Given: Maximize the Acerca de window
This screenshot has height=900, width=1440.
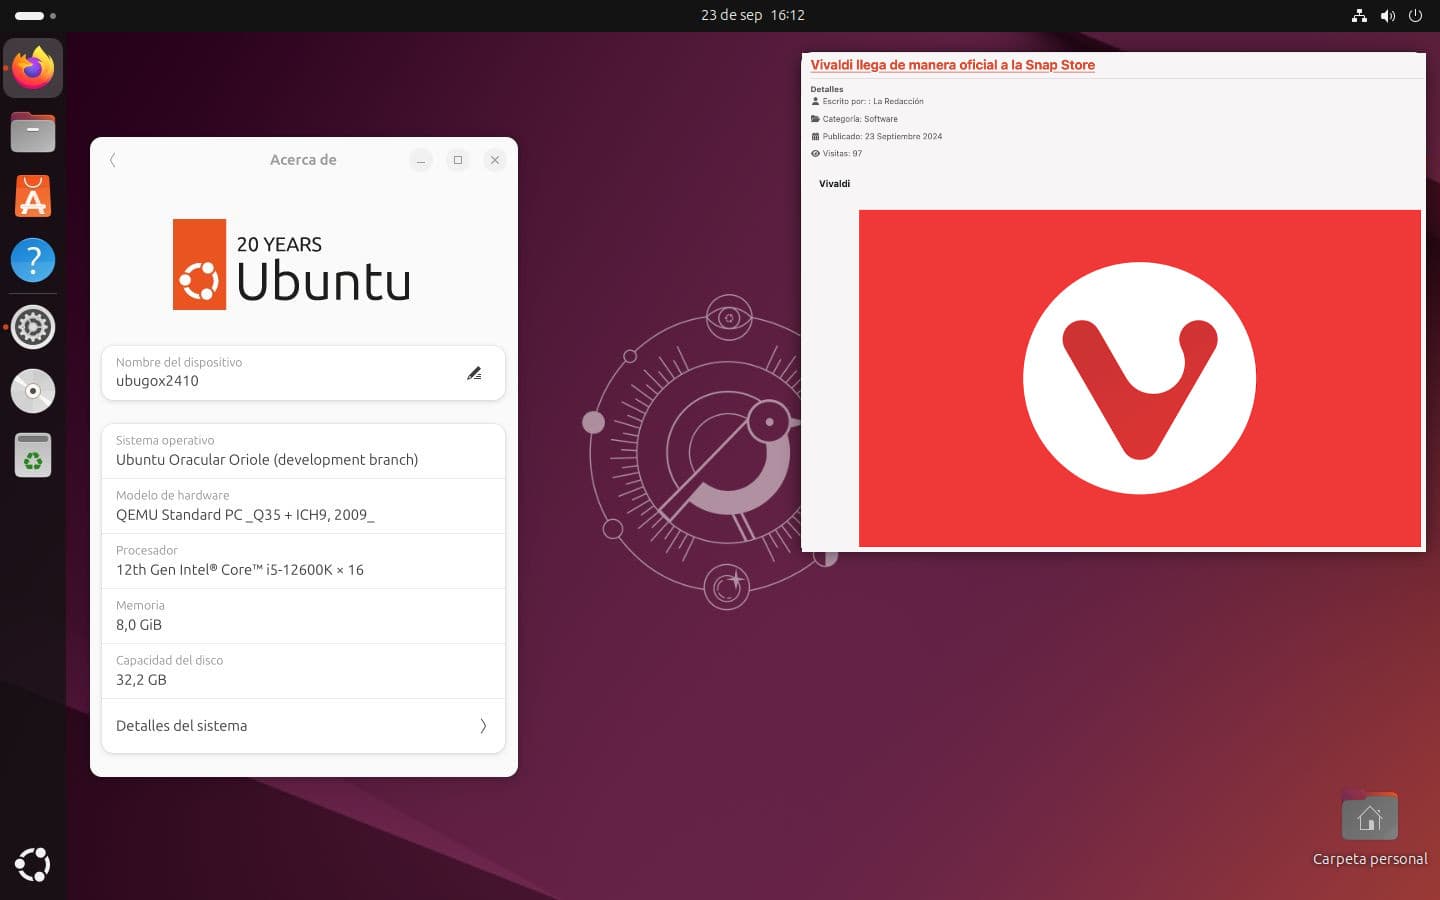Looking at the screenshot, I should pyautogui.click(x=458, y=160).
